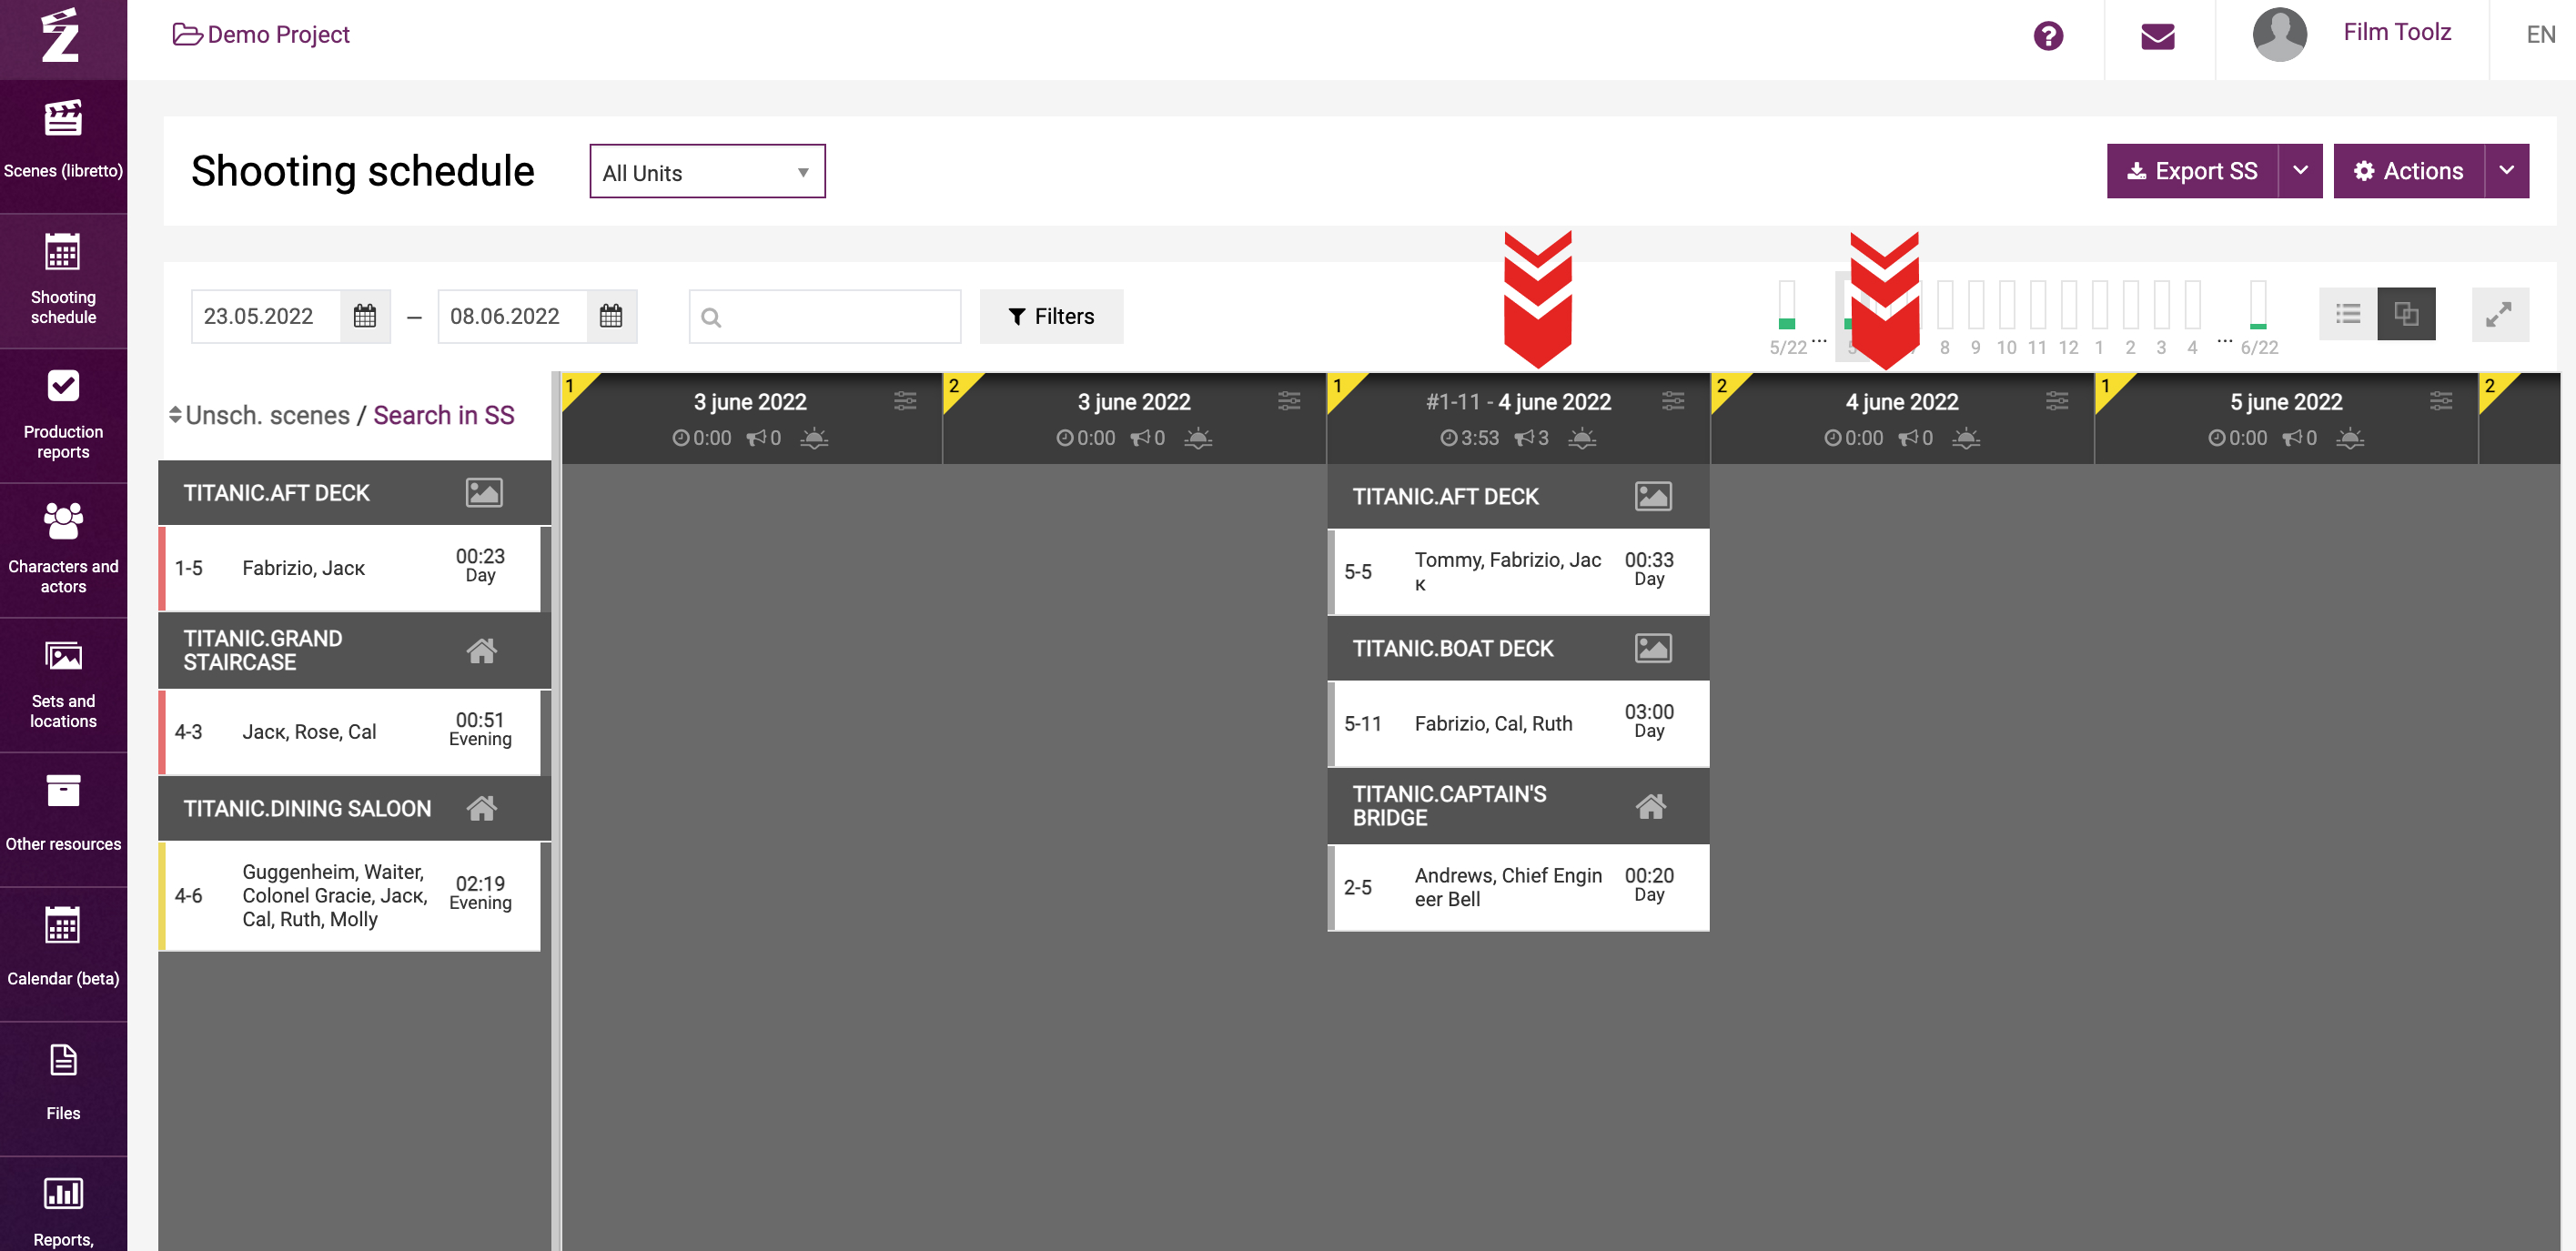Select scene 5-11 Fabrizio, Cal, Ruth card

[1518, 723]
